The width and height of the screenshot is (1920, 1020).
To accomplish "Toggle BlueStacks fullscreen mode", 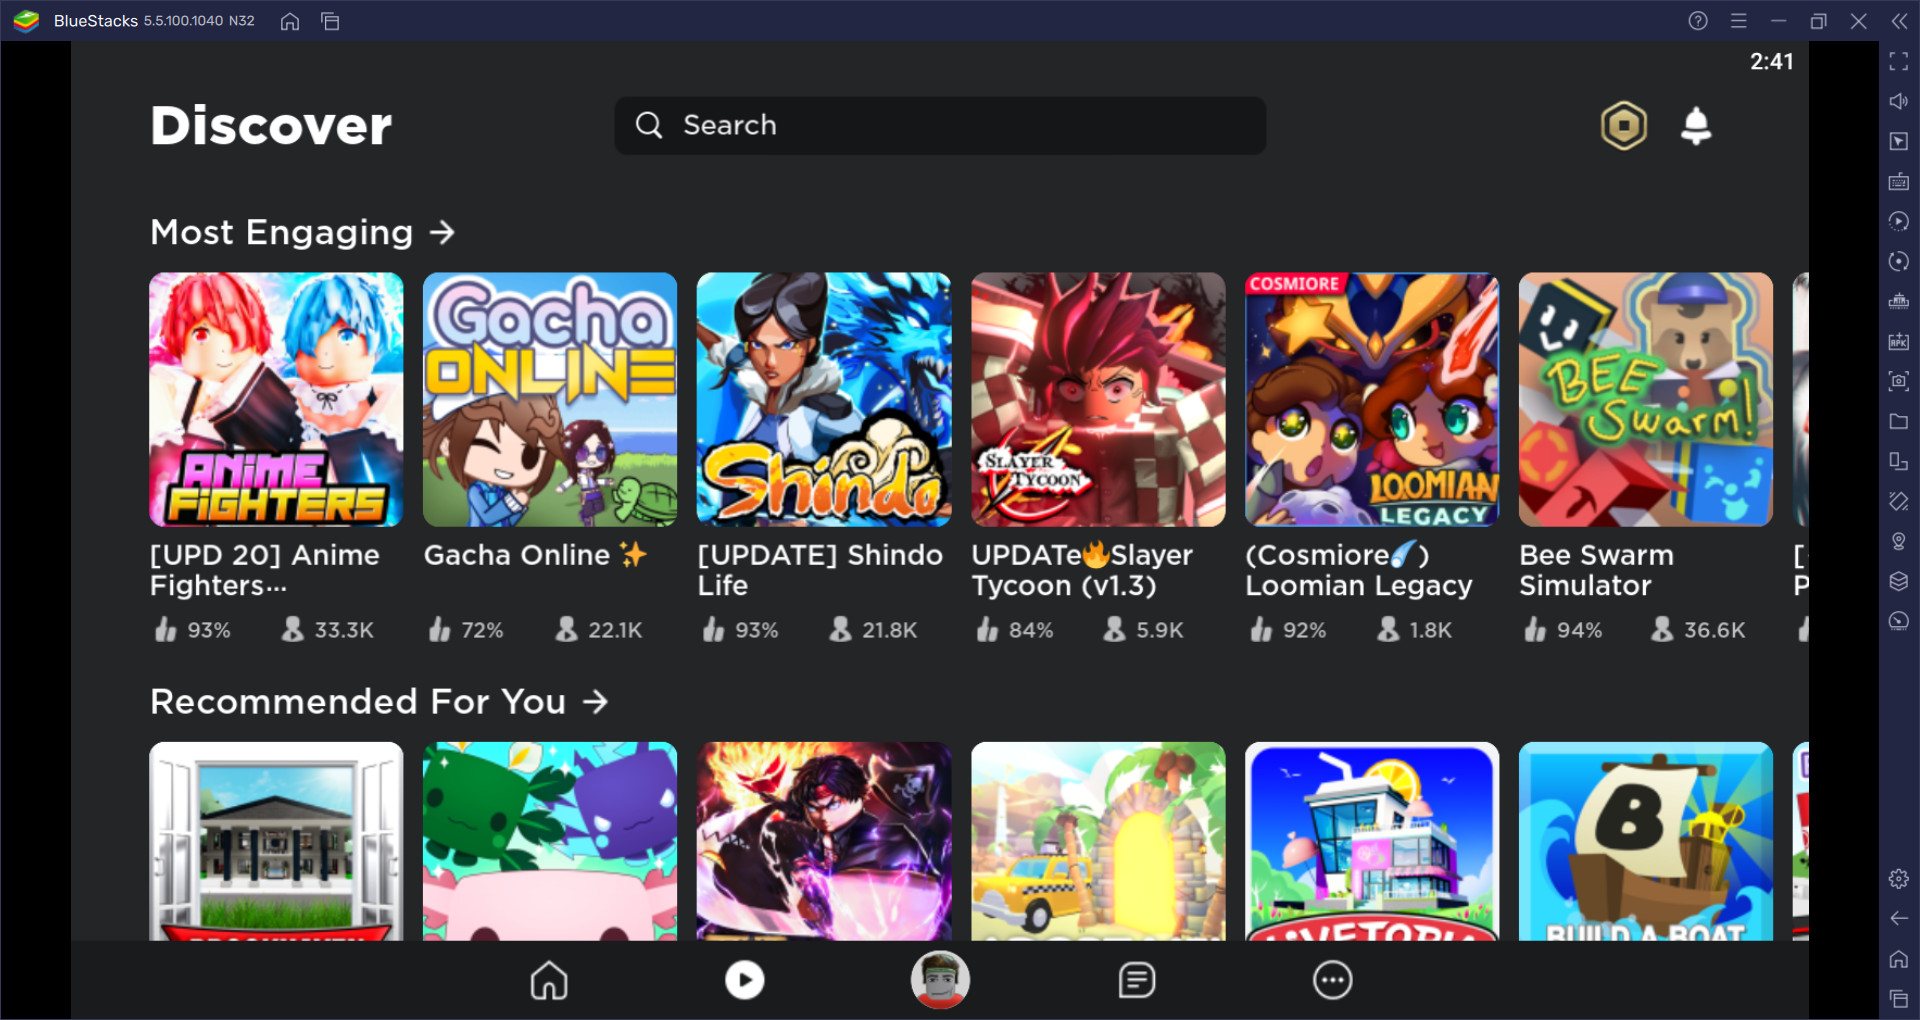I will (1899, 61).
